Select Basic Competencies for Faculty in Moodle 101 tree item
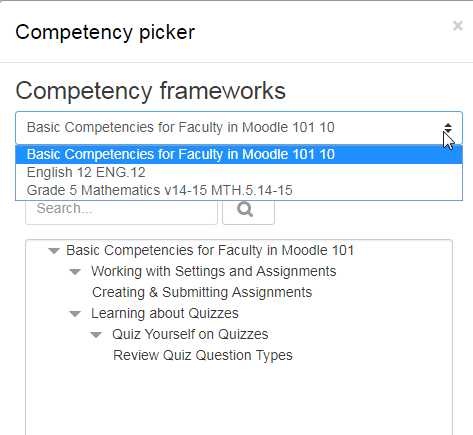Image resolution: width=473 pixels, height=435 pixels. [210, 250]
